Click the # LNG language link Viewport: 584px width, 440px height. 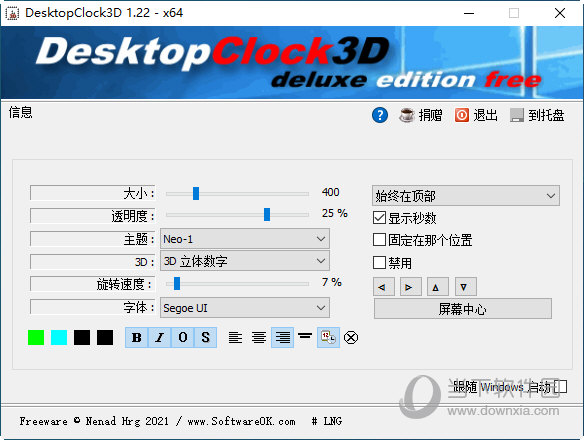(x=327, y=421)
